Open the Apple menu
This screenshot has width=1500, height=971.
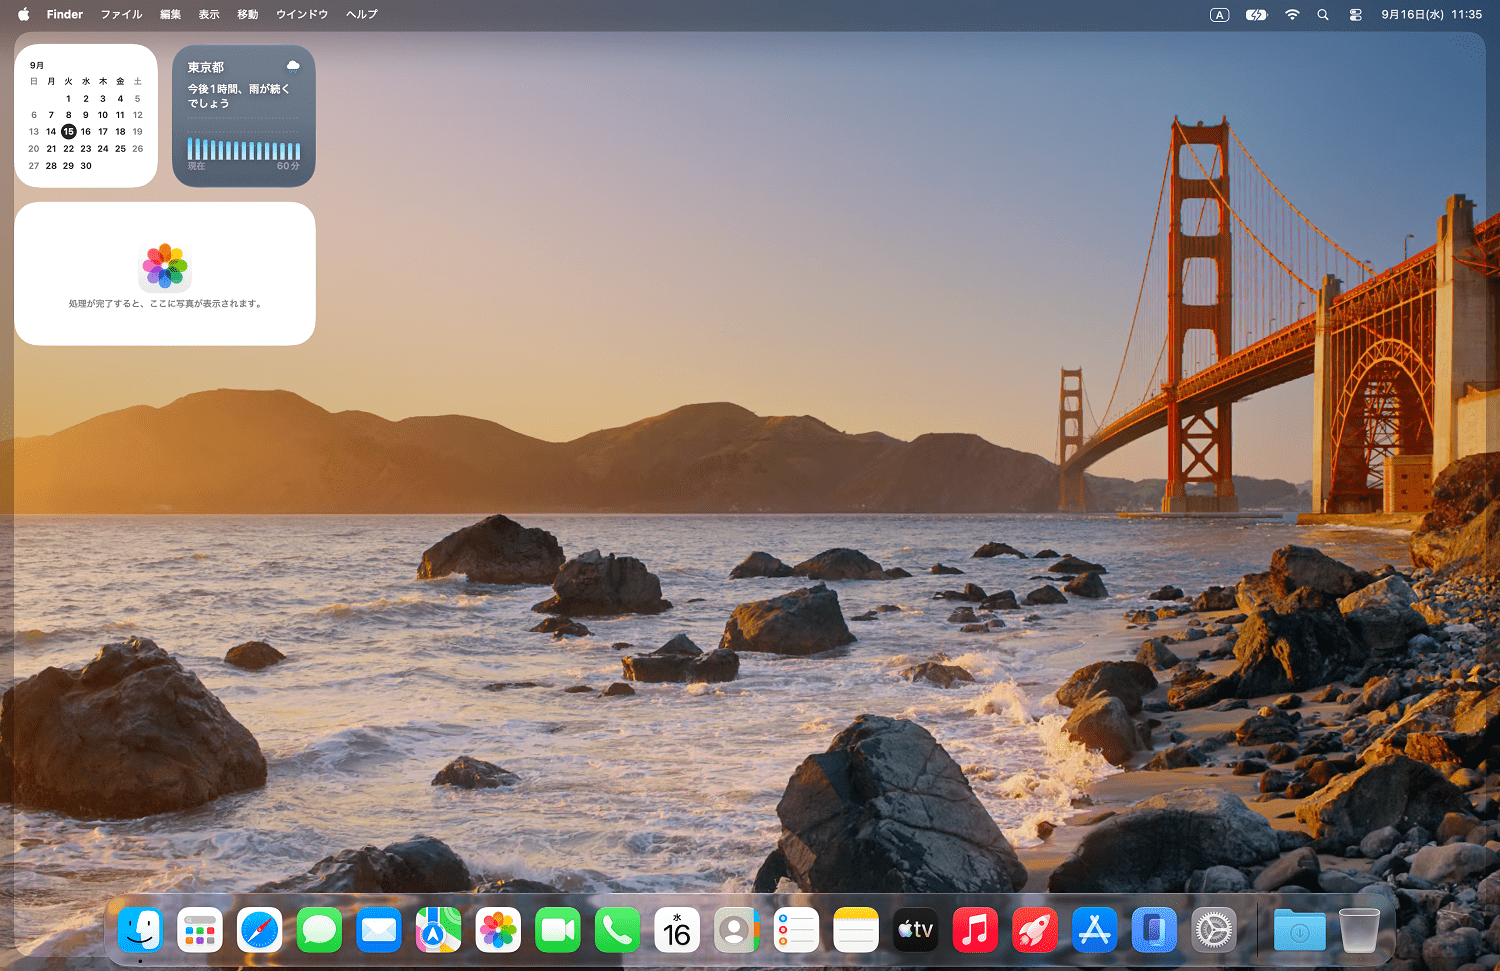[24, 14]
